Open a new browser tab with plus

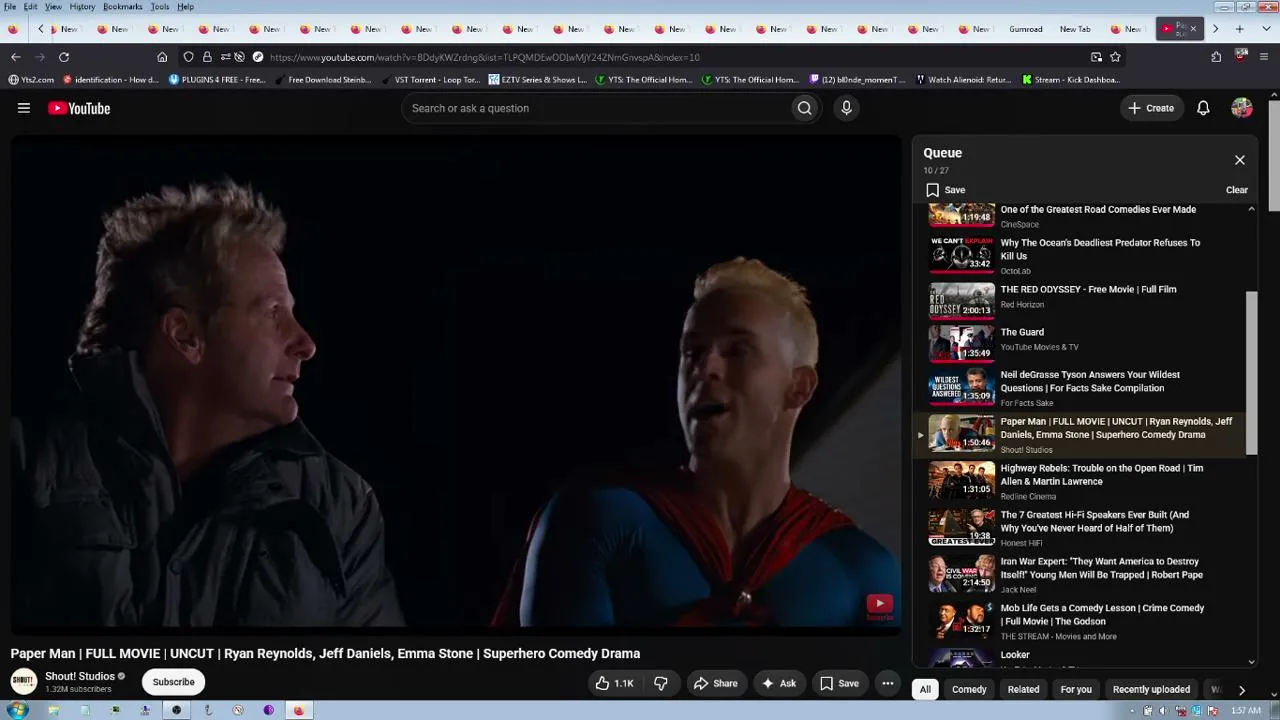[x=1239, y=29]
